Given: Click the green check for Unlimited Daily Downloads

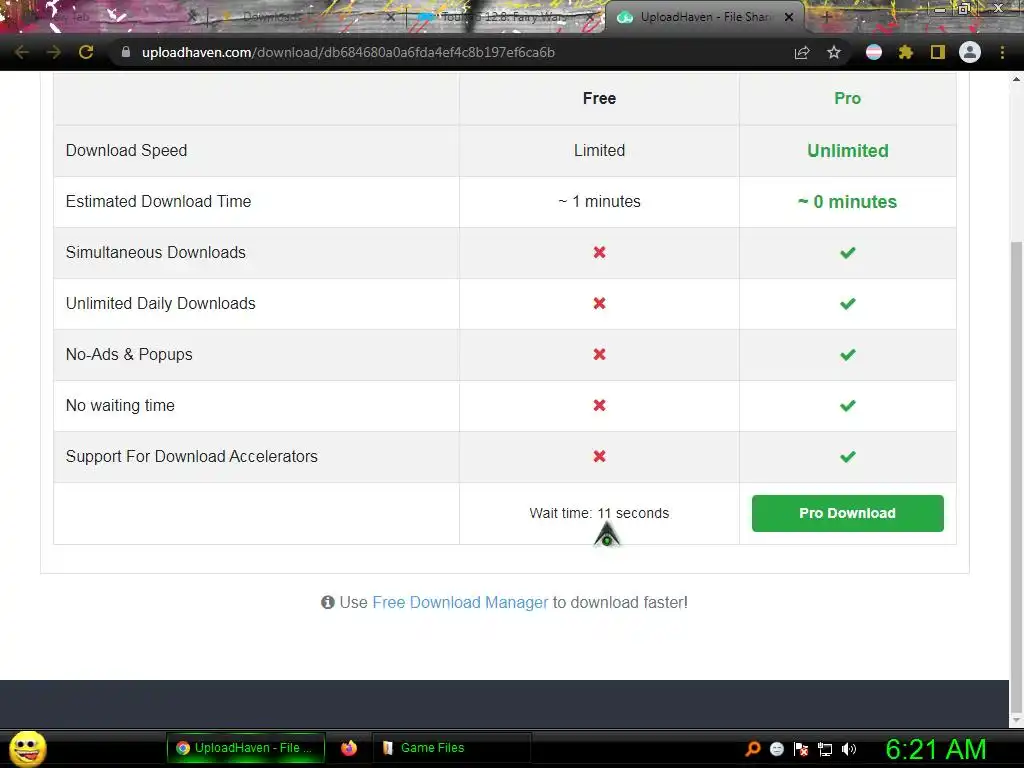Looking at the screenshot, I should tap(847, 304).
